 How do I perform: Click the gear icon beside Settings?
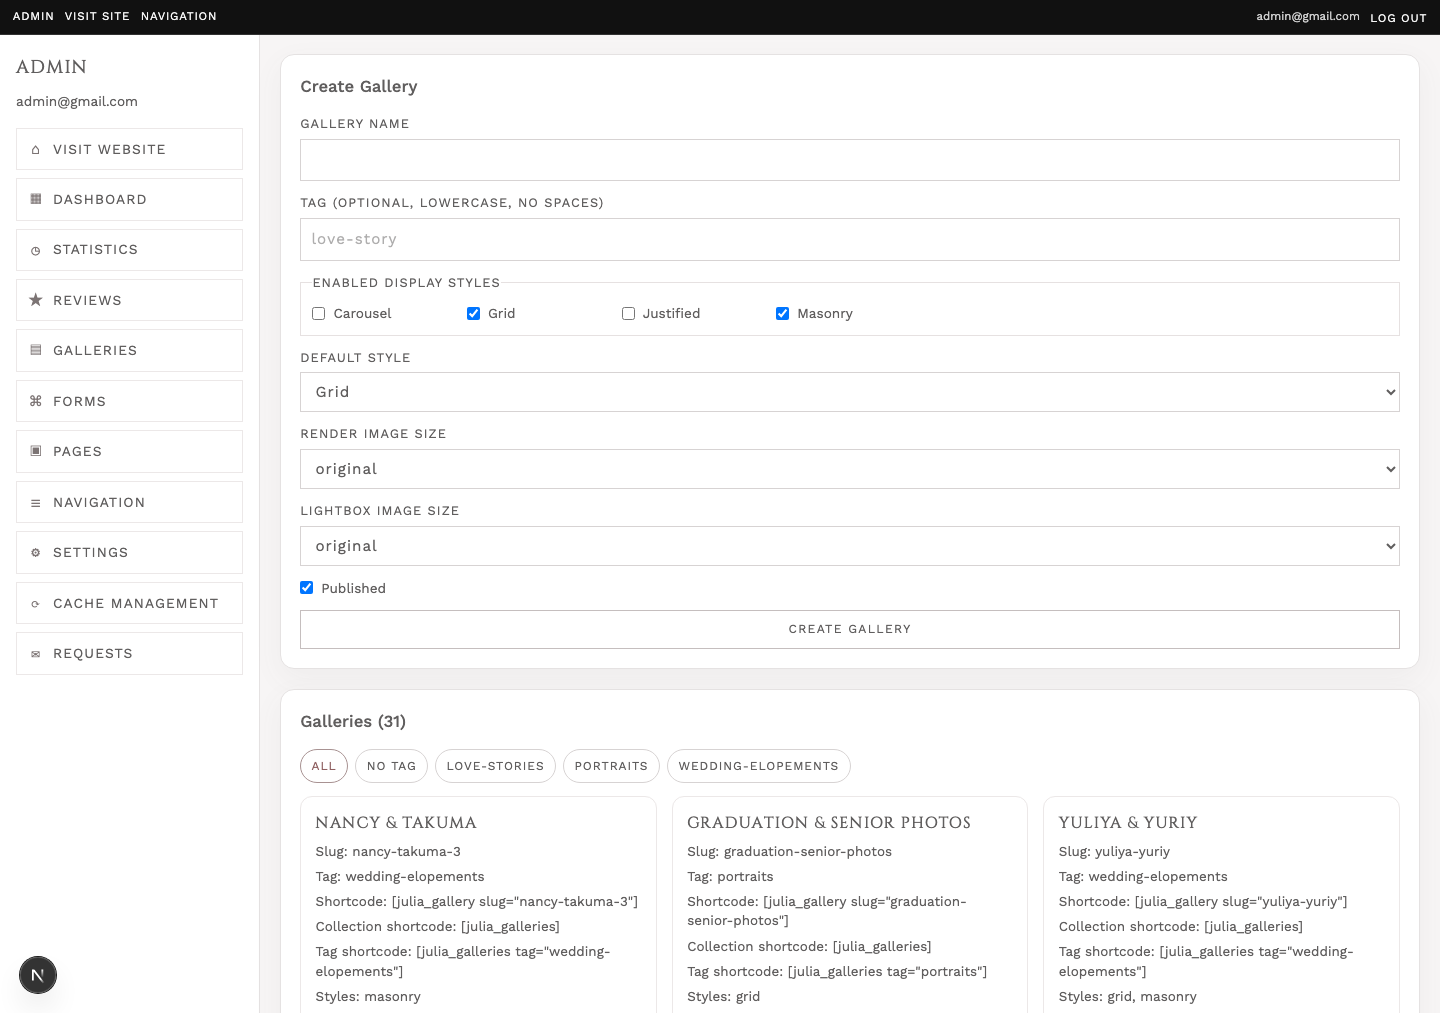pos(36,553)
